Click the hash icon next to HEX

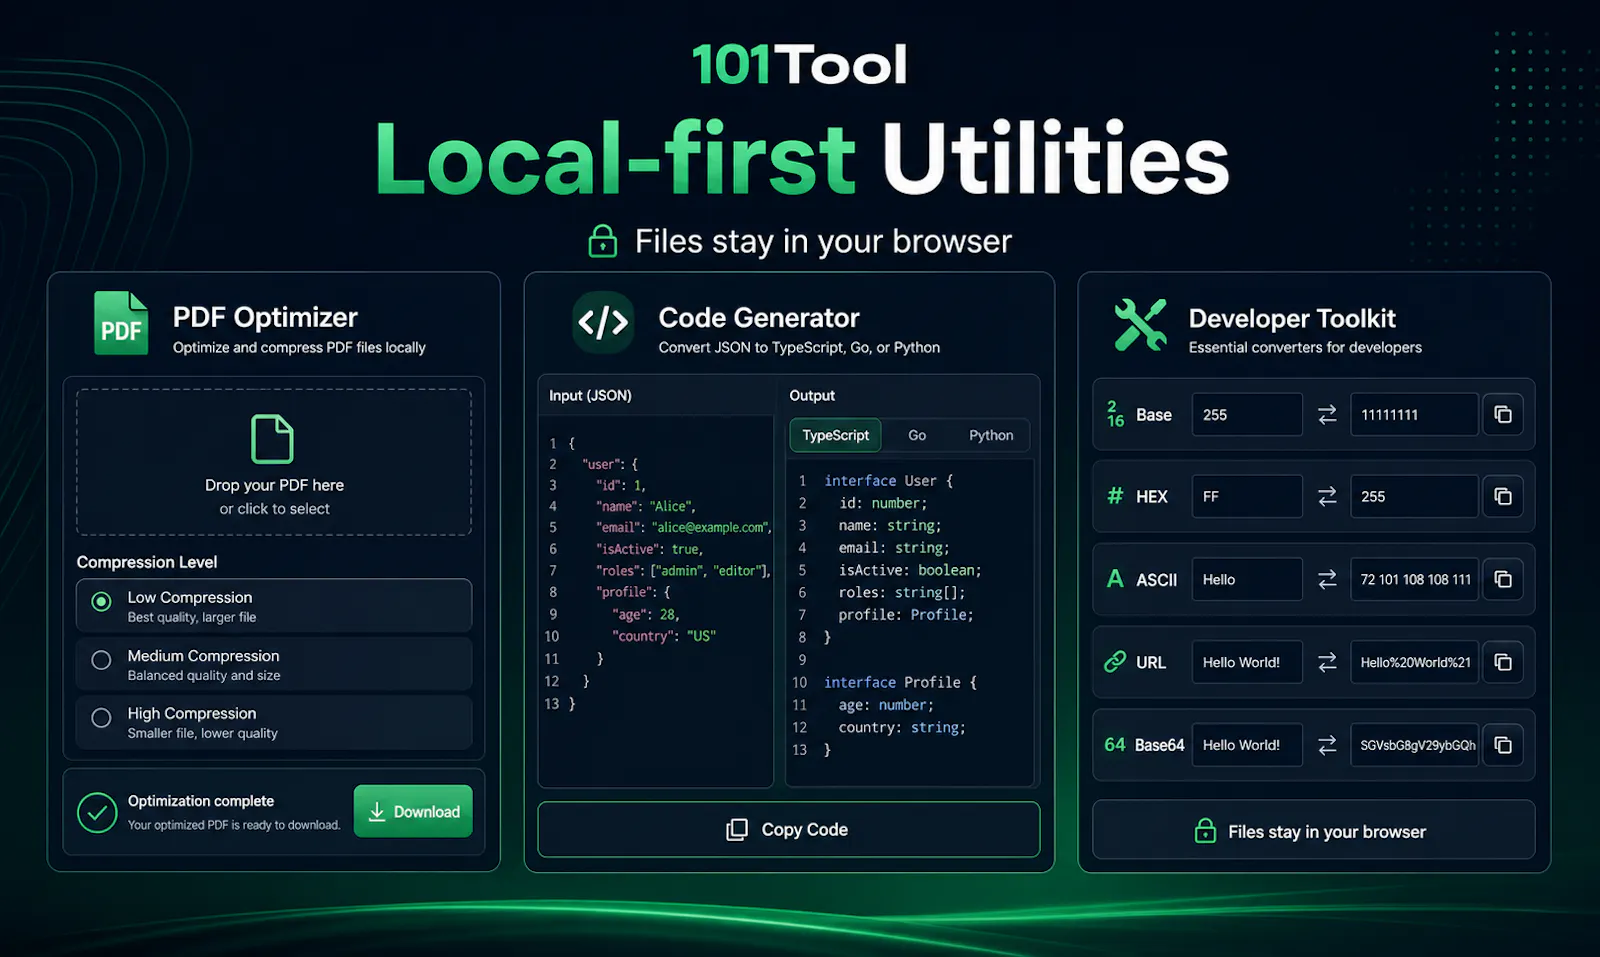coord(1115,496)
